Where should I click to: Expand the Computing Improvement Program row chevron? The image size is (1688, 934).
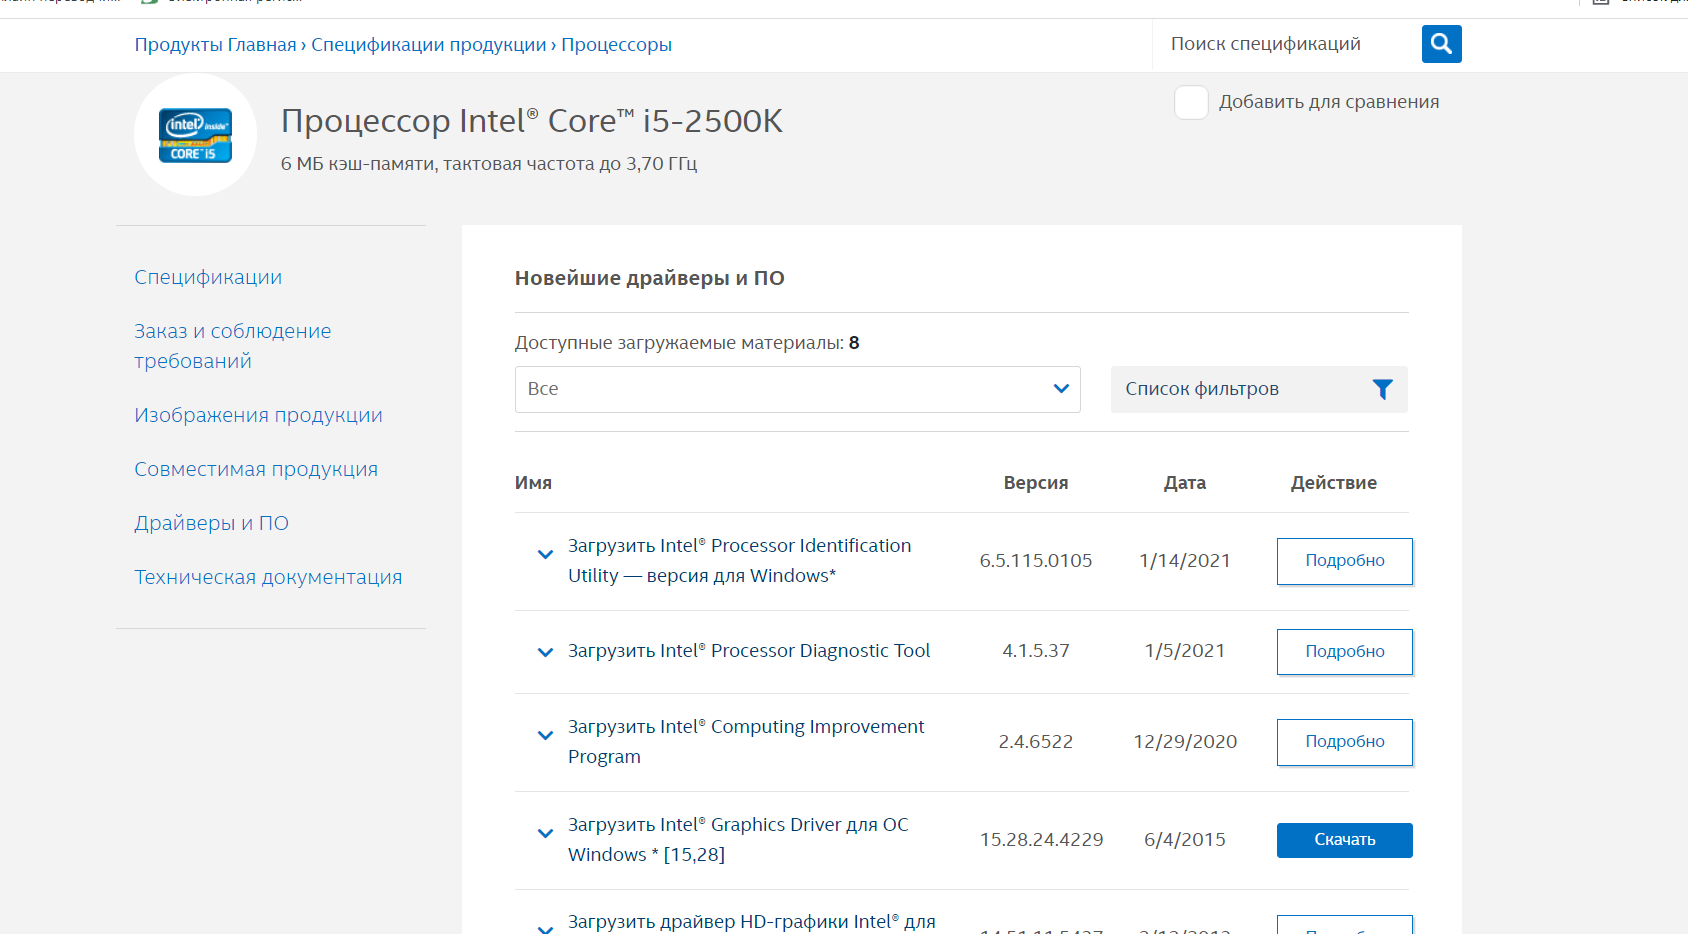pos(545,735)
